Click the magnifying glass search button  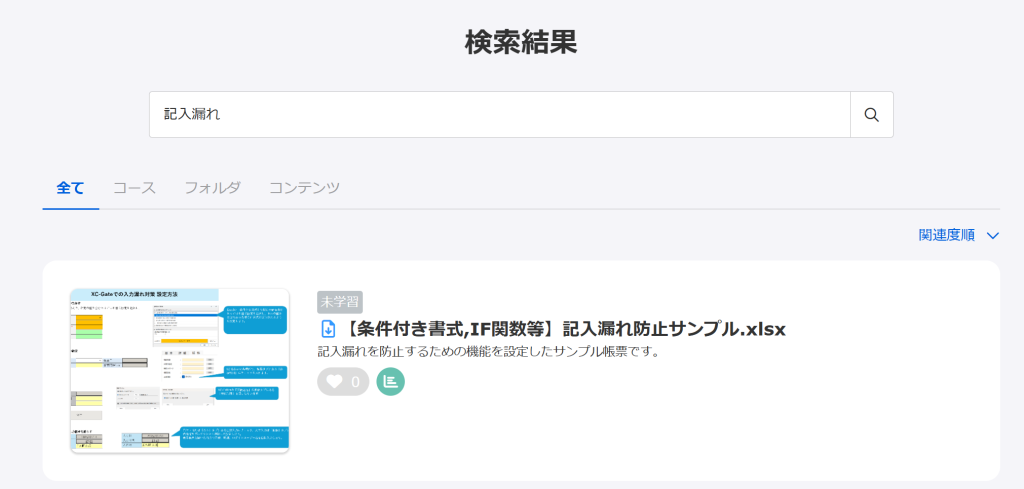click(871, 115)
